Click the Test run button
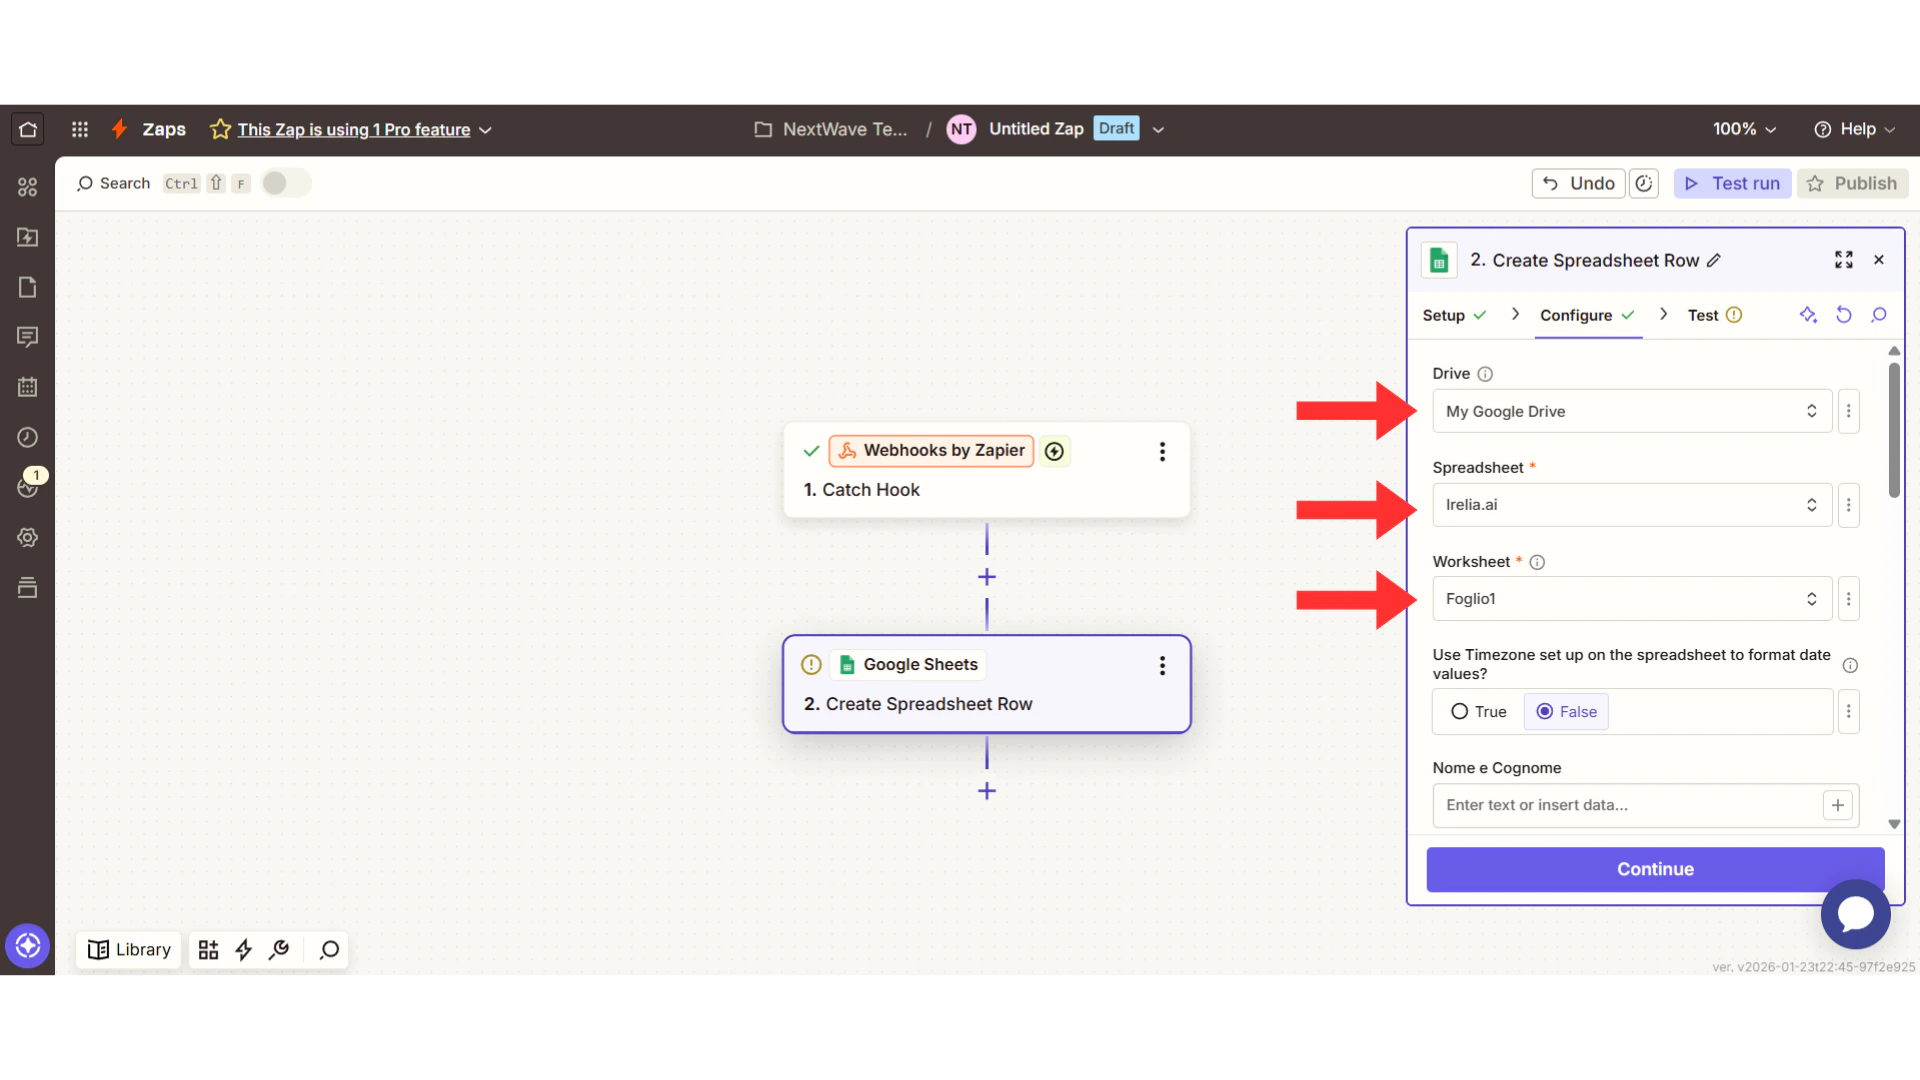The height and width of the screenshot is (1080, 1920). [1732, 183]
